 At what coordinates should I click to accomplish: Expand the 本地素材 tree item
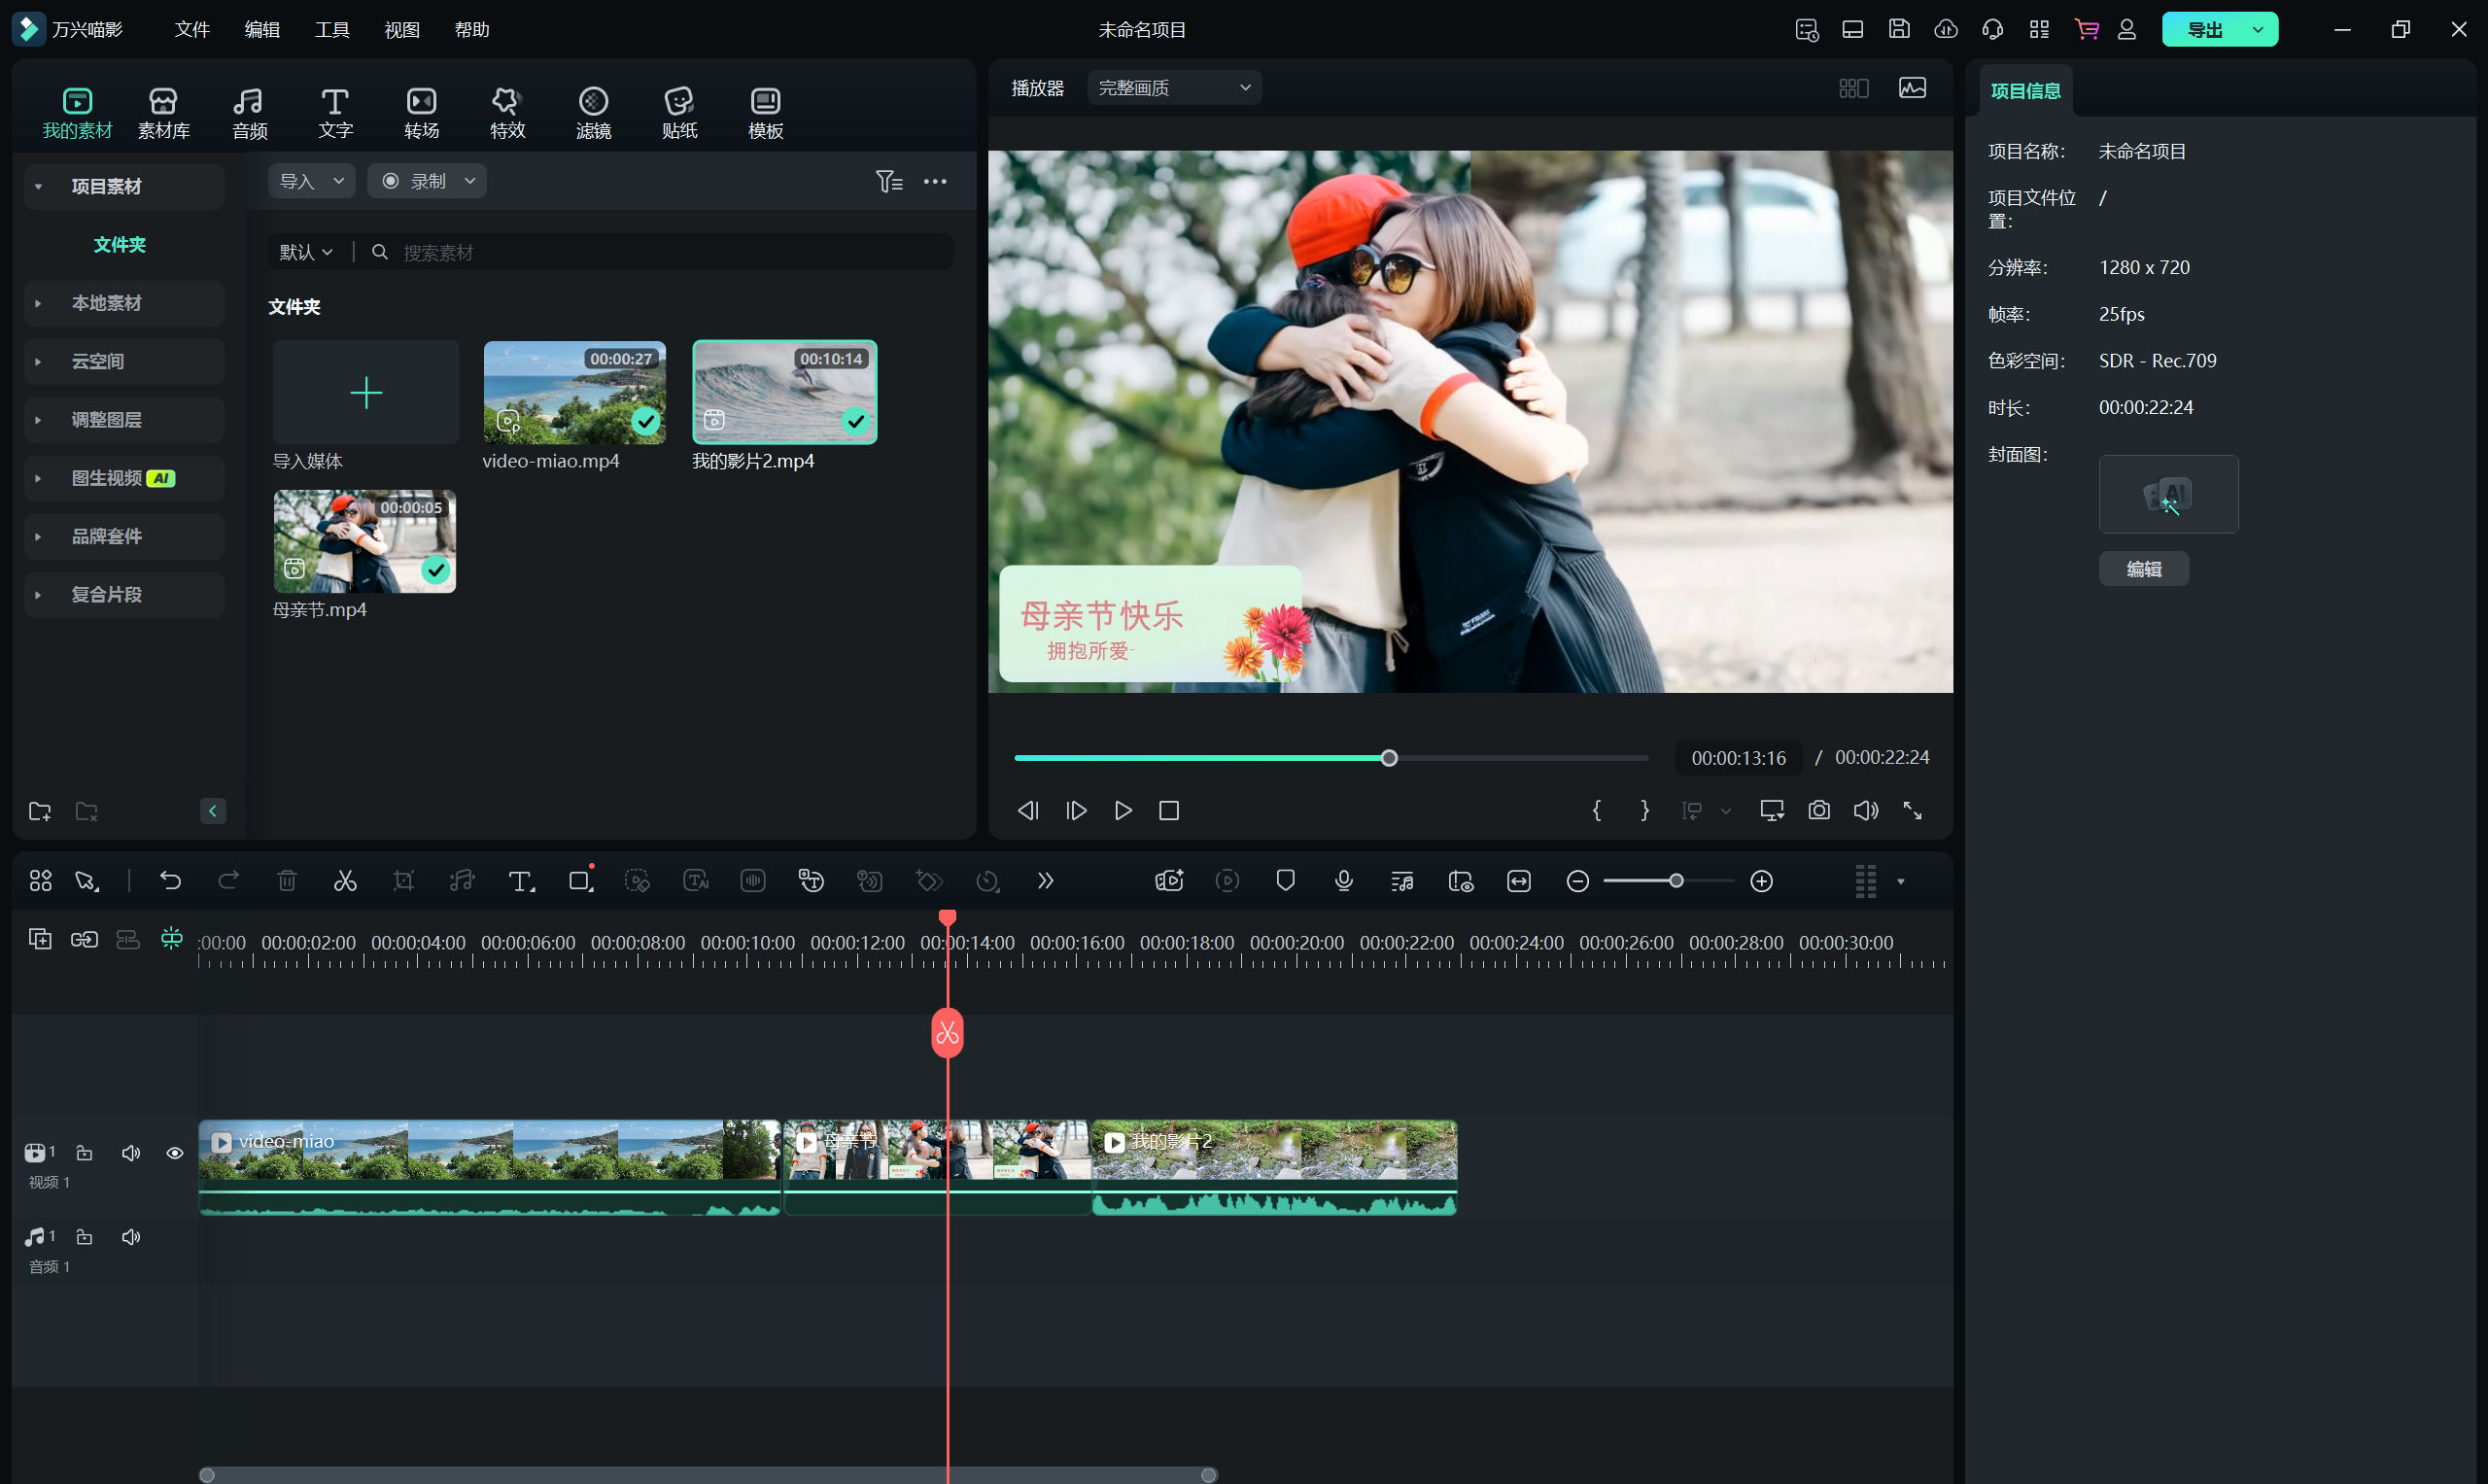[38, 303]
